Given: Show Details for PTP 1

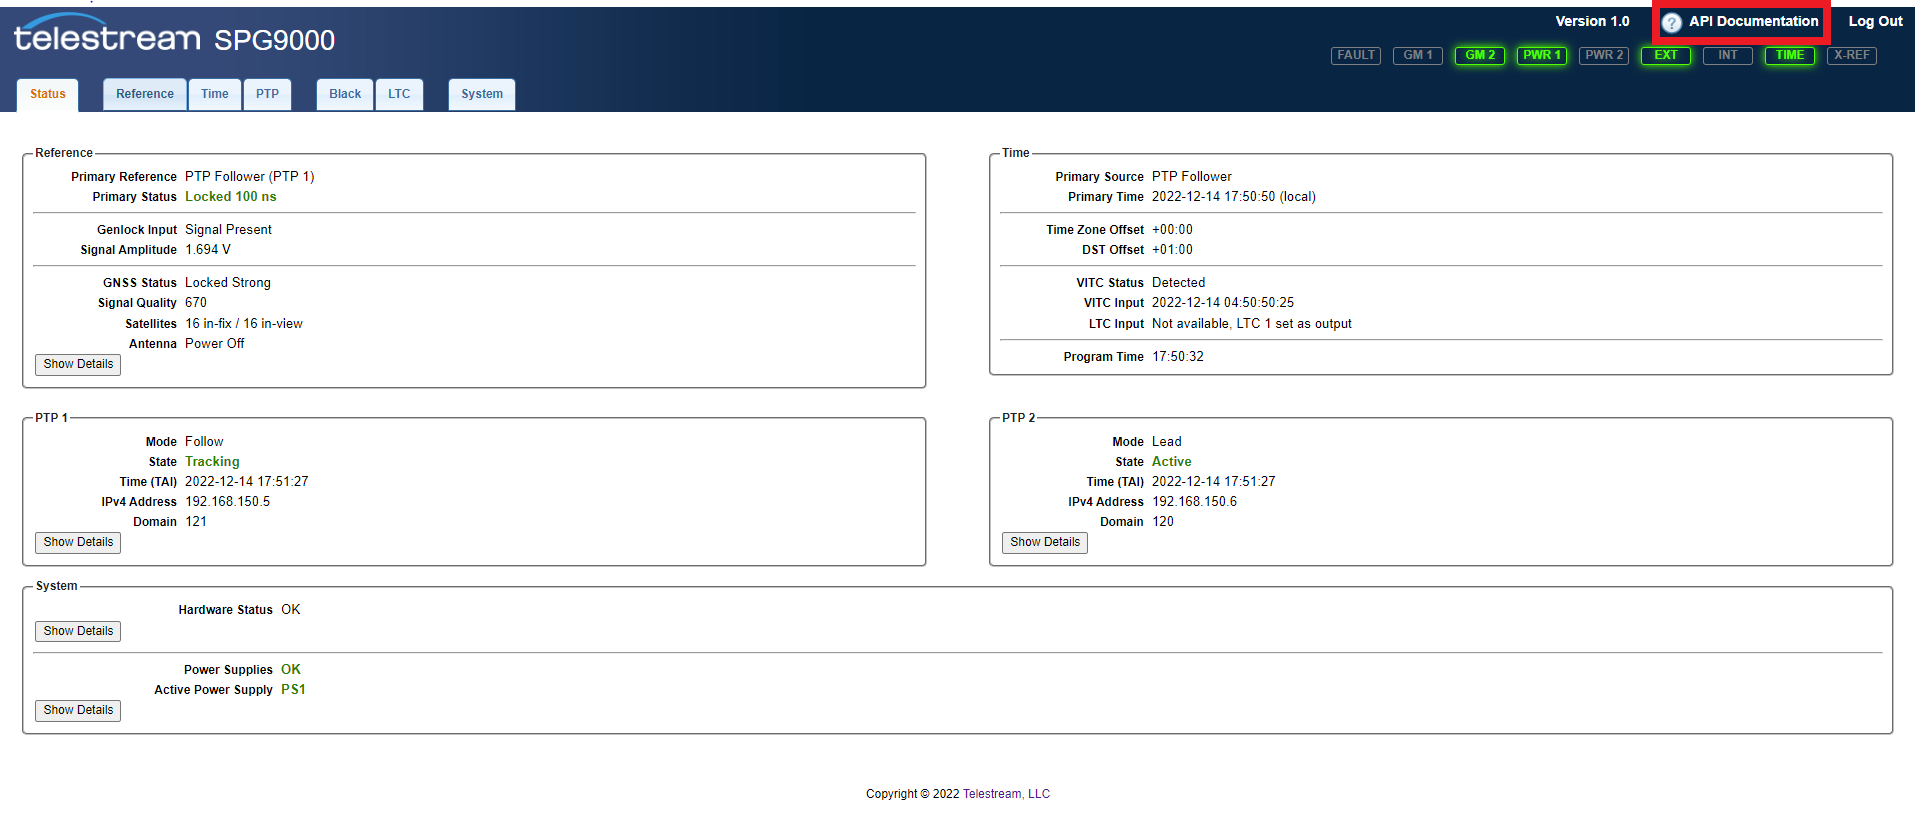Looking at the screenshot, I should pyautogui.click(x=78, y=542).
